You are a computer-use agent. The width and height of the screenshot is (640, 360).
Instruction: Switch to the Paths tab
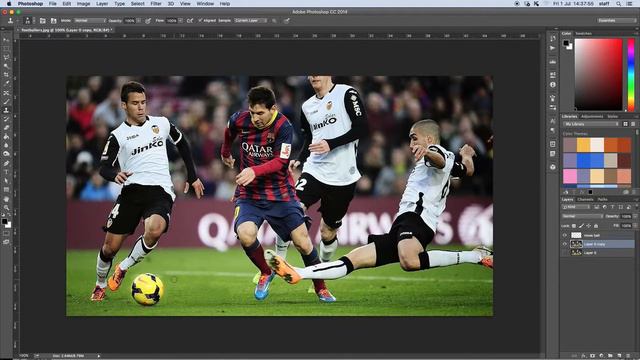tap(602, 200)
